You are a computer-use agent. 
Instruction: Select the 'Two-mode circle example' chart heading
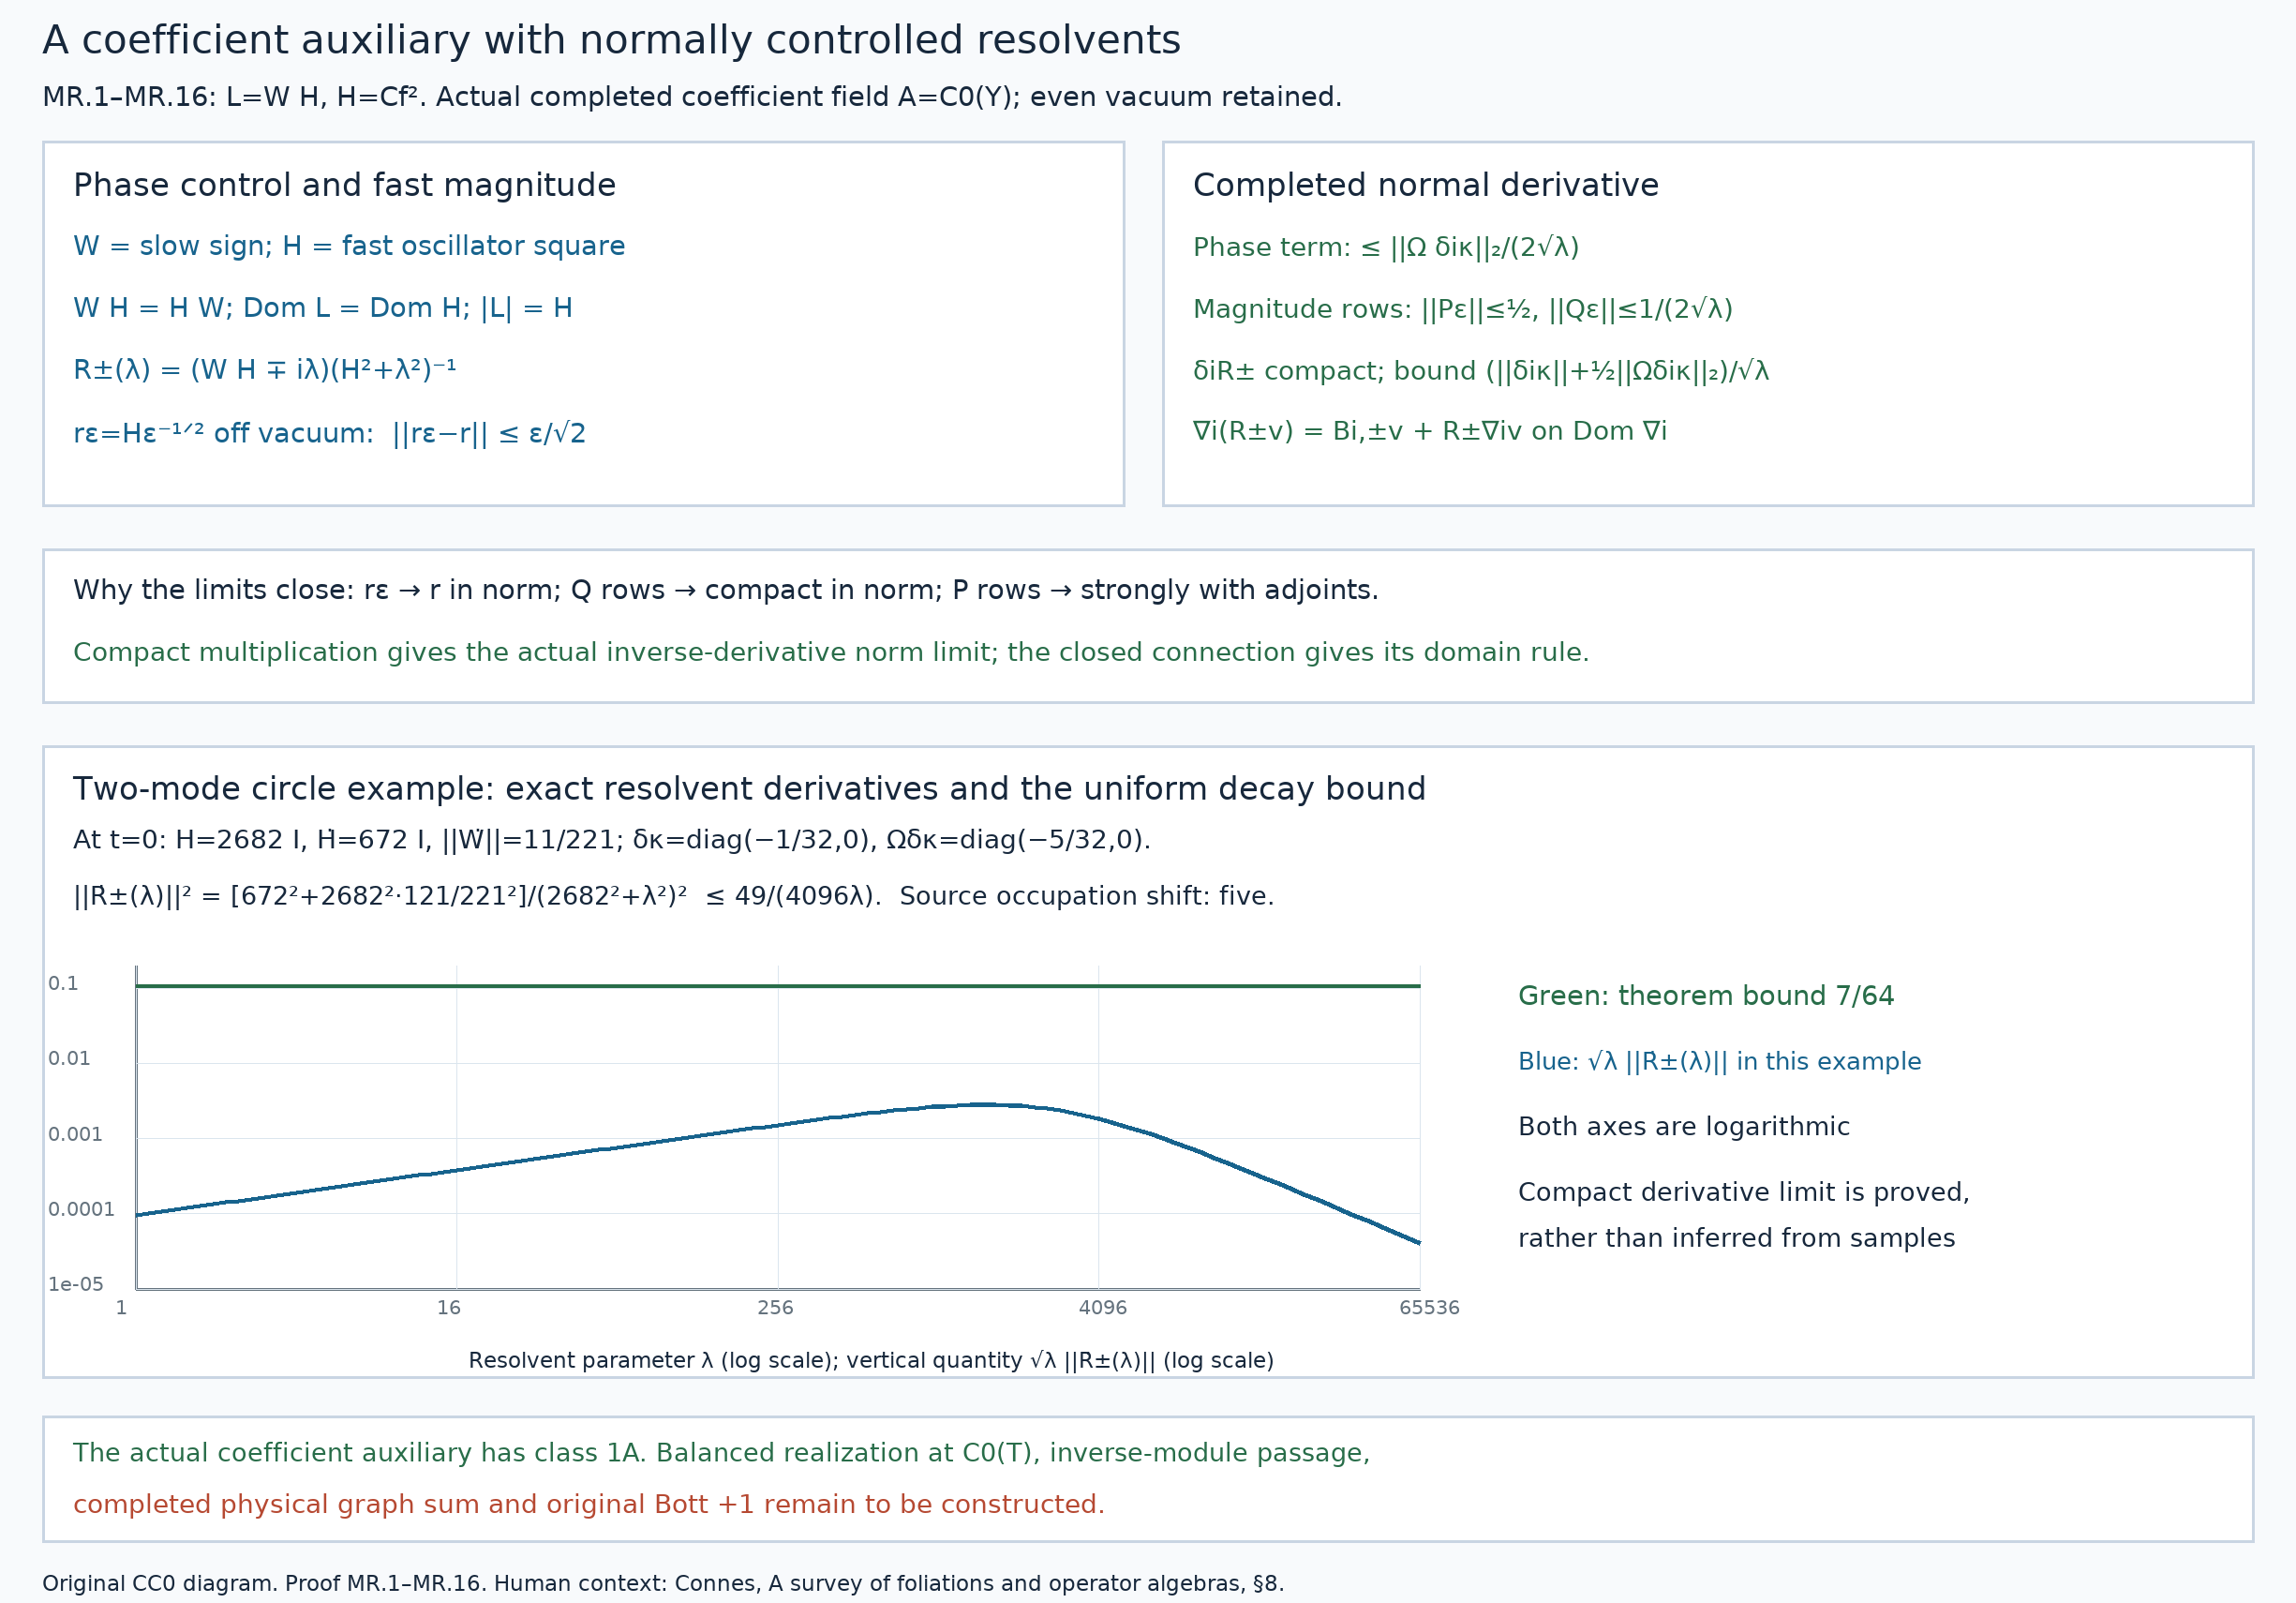(x=749, y=789)
